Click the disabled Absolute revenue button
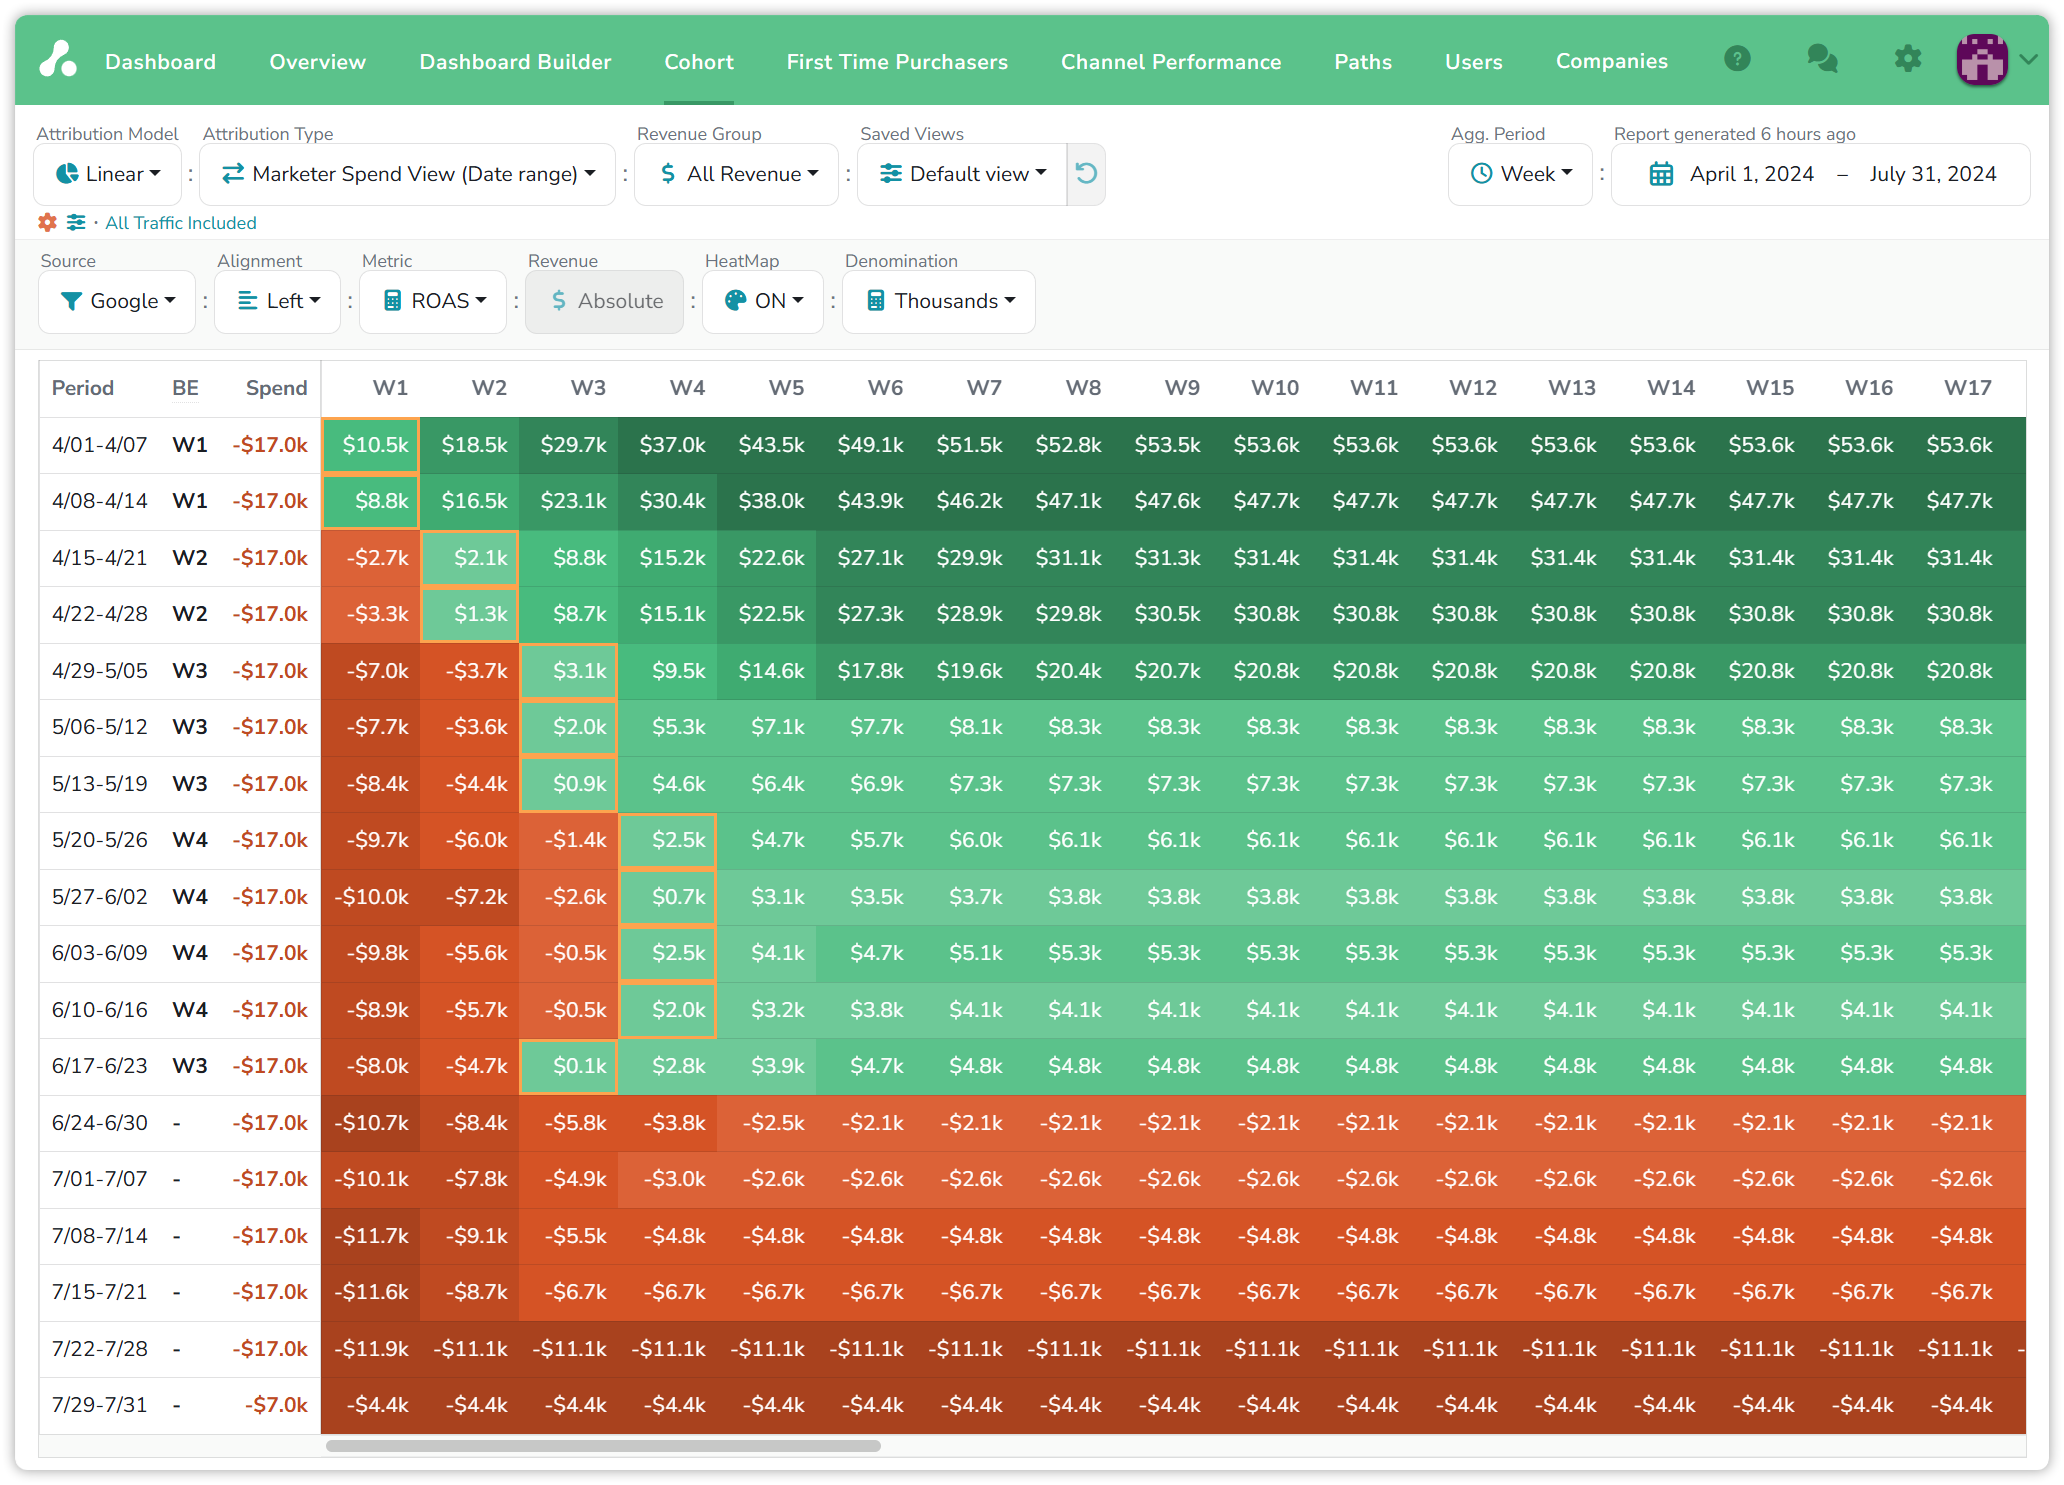Screen dimensions: 2064x1485 605,301
